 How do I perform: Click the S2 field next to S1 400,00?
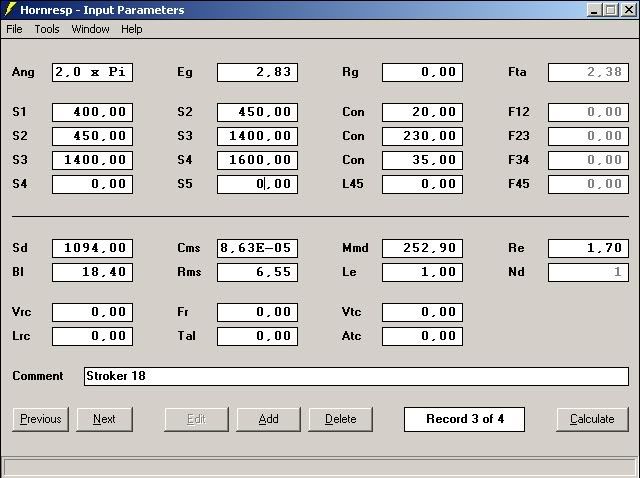pos(258,112)
